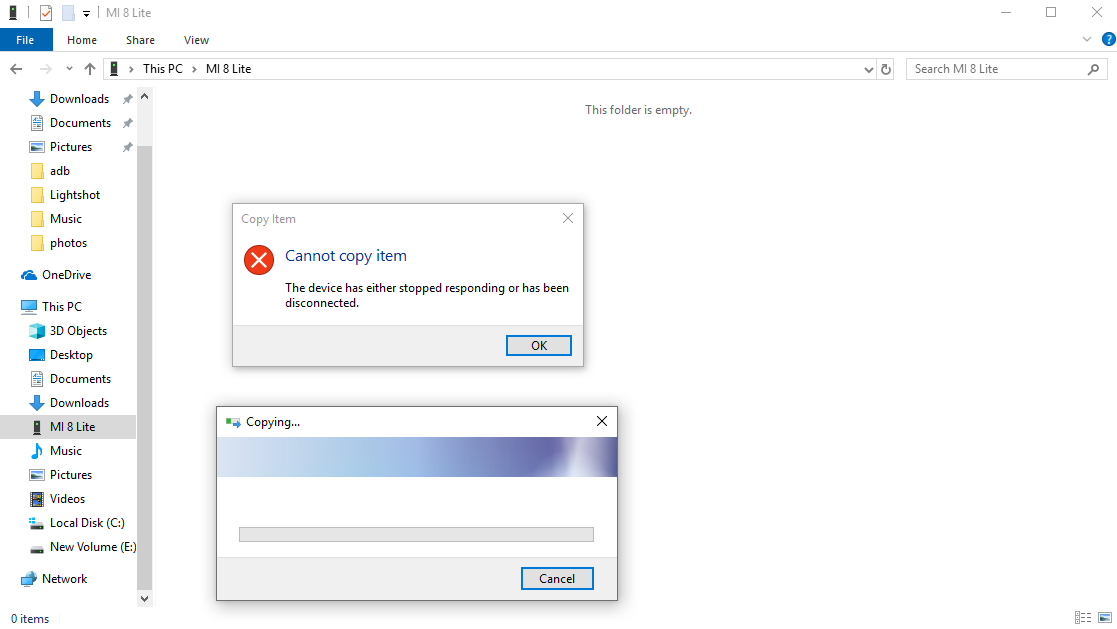Refresh the MI 8 Lite folder
The image size is (1117, 629).
point(885,69)
